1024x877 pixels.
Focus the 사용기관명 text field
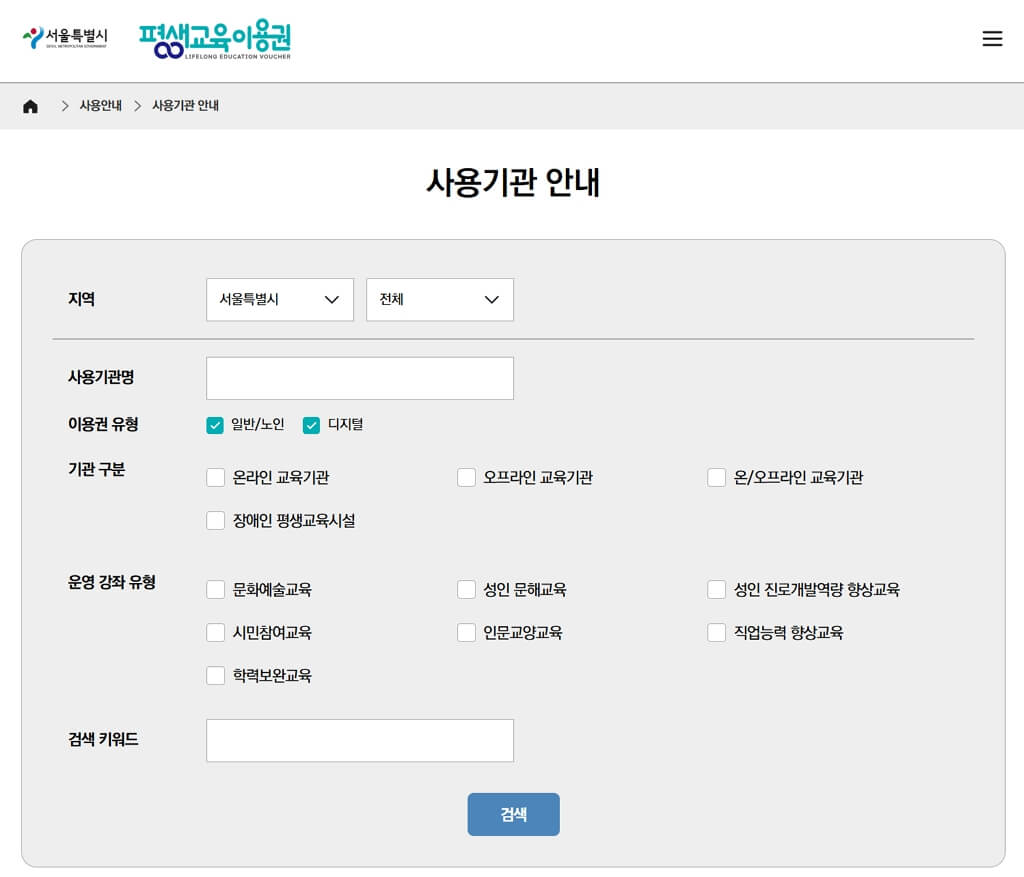point(360,378)
